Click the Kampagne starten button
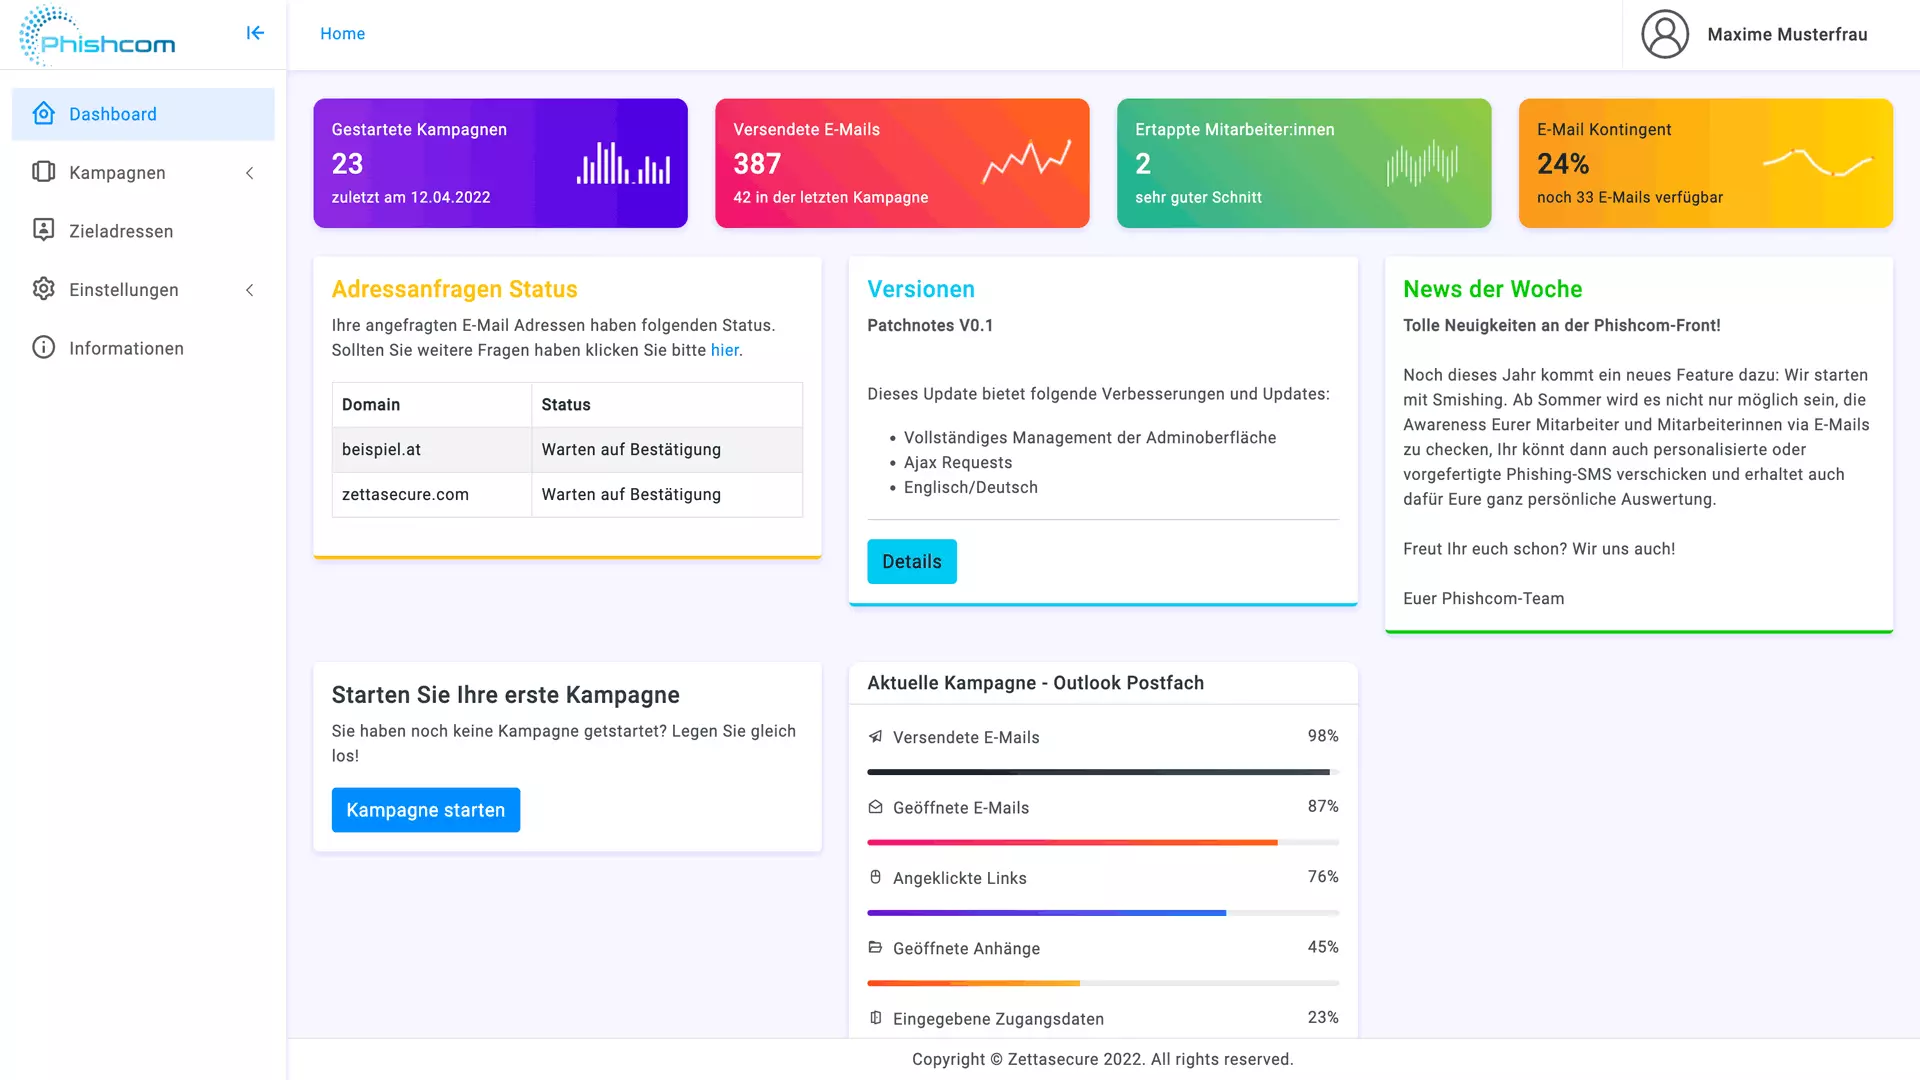This screenshot has width=1920, height=1080. coord(425,810)
